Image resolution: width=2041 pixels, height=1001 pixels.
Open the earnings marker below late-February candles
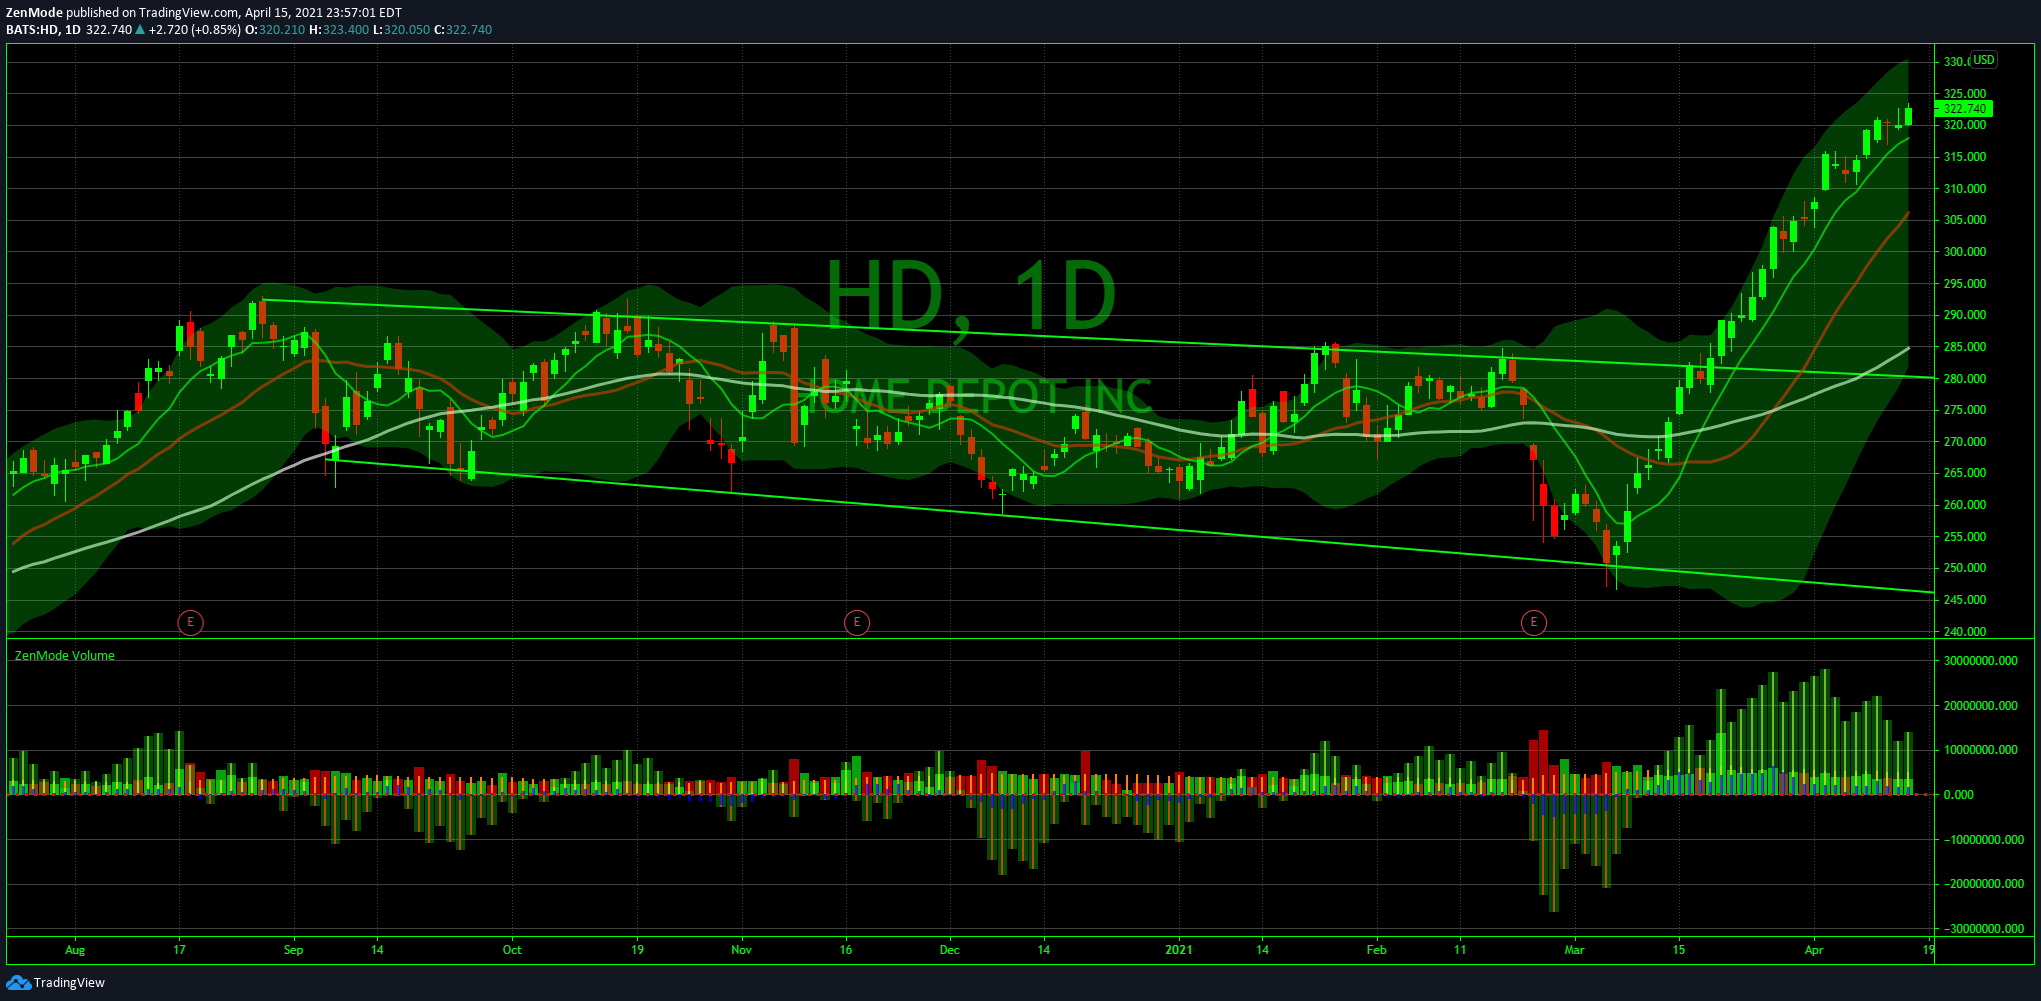[x=1533, y=623]
